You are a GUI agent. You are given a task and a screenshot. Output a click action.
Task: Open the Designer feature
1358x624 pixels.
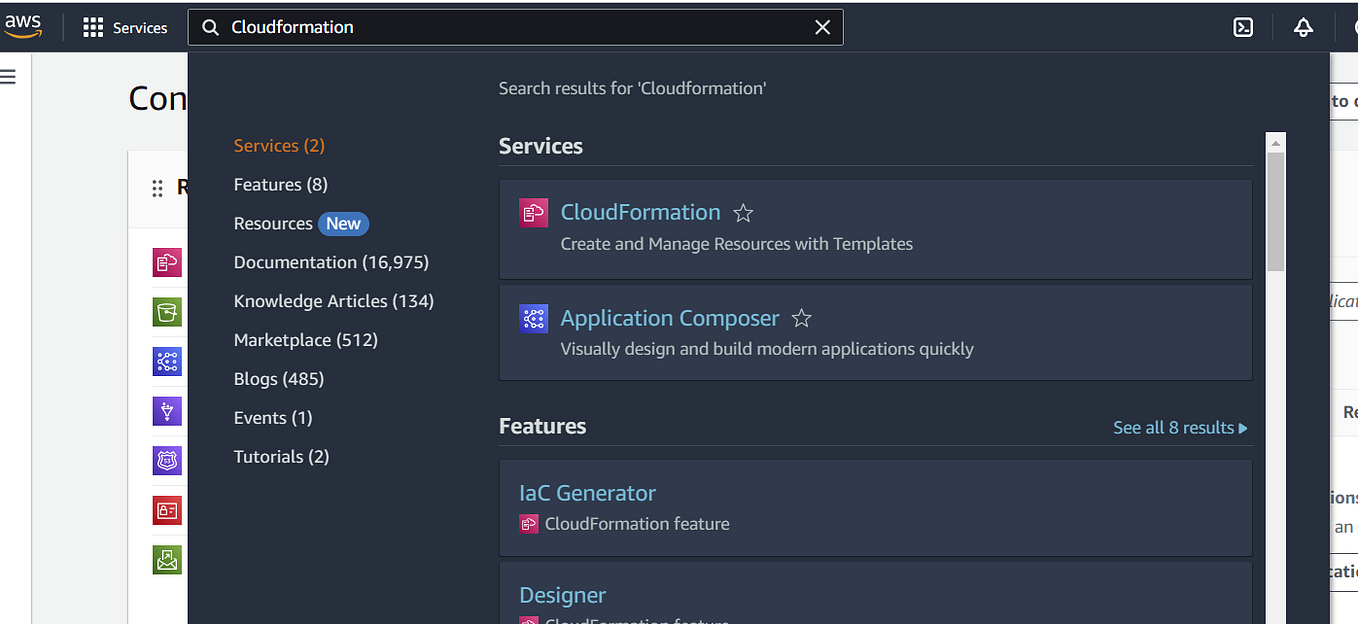[562, 595]
